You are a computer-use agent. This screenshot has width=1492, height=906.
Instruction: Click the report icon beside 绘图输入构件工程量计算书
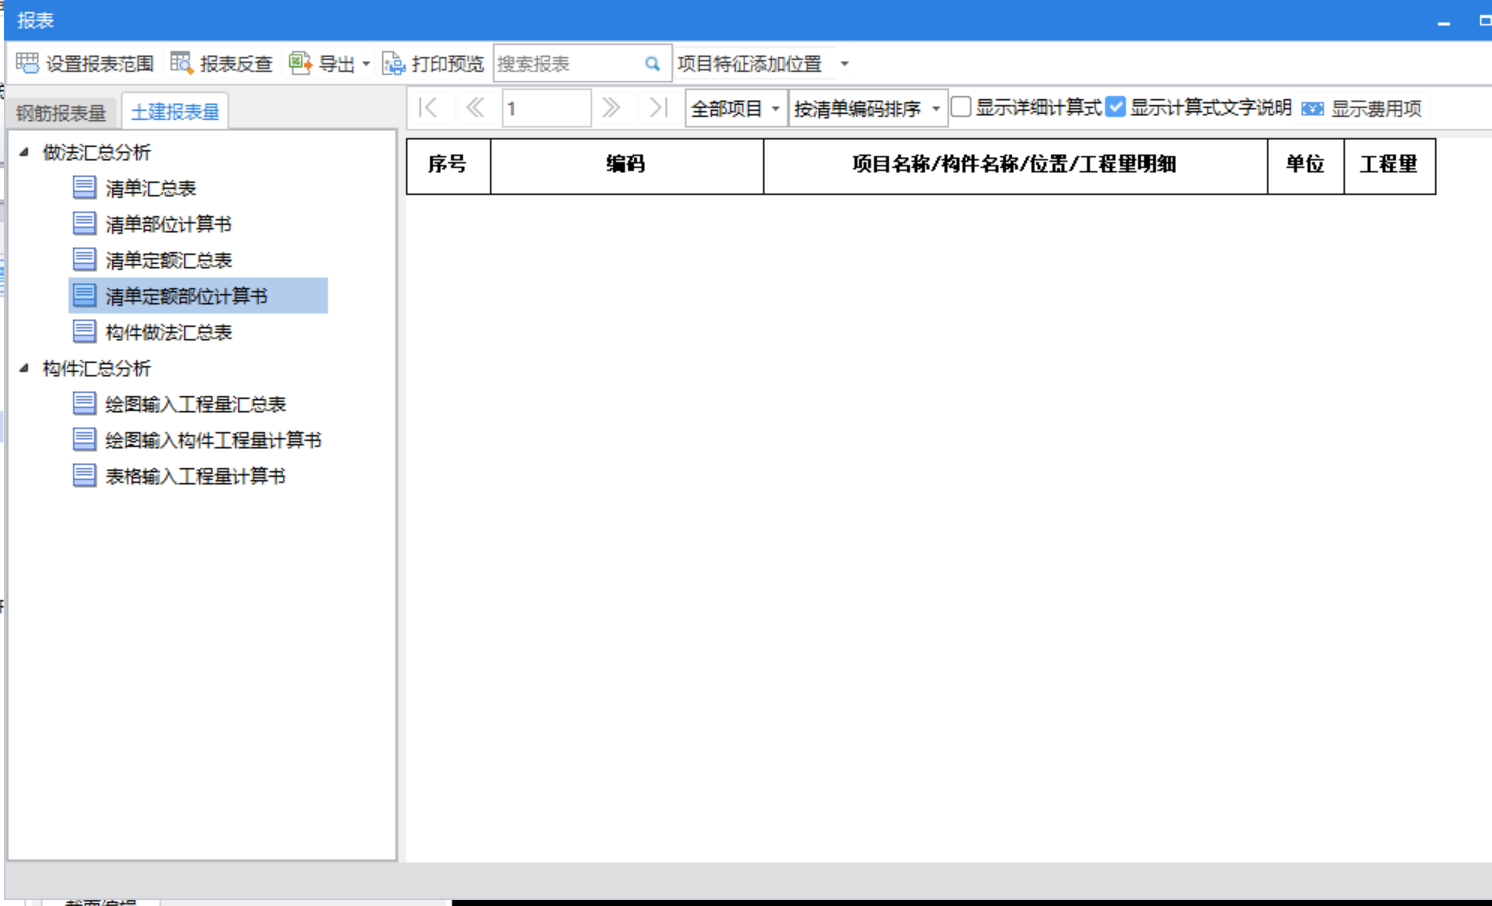85,439
